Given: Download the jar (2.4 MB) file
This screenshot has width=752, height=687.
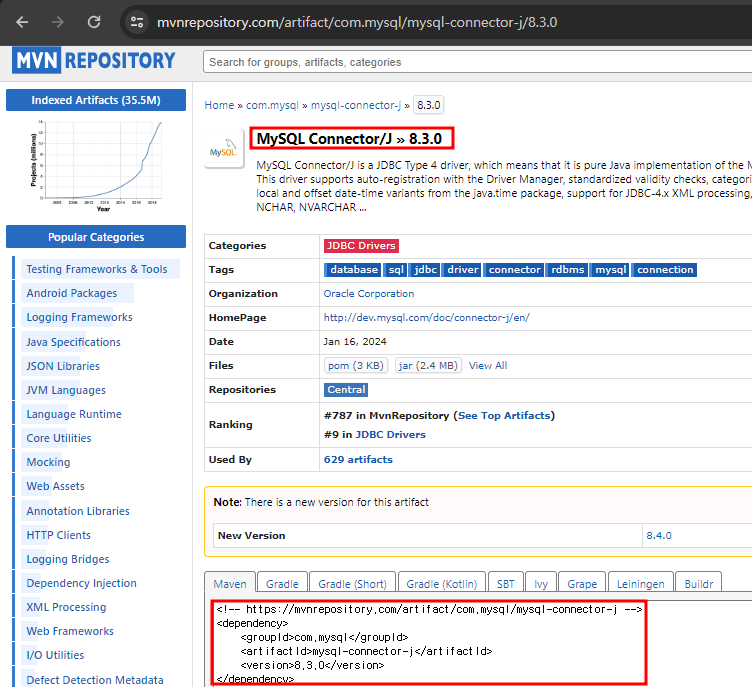Looking at the screenshot, I should (428, 366).
